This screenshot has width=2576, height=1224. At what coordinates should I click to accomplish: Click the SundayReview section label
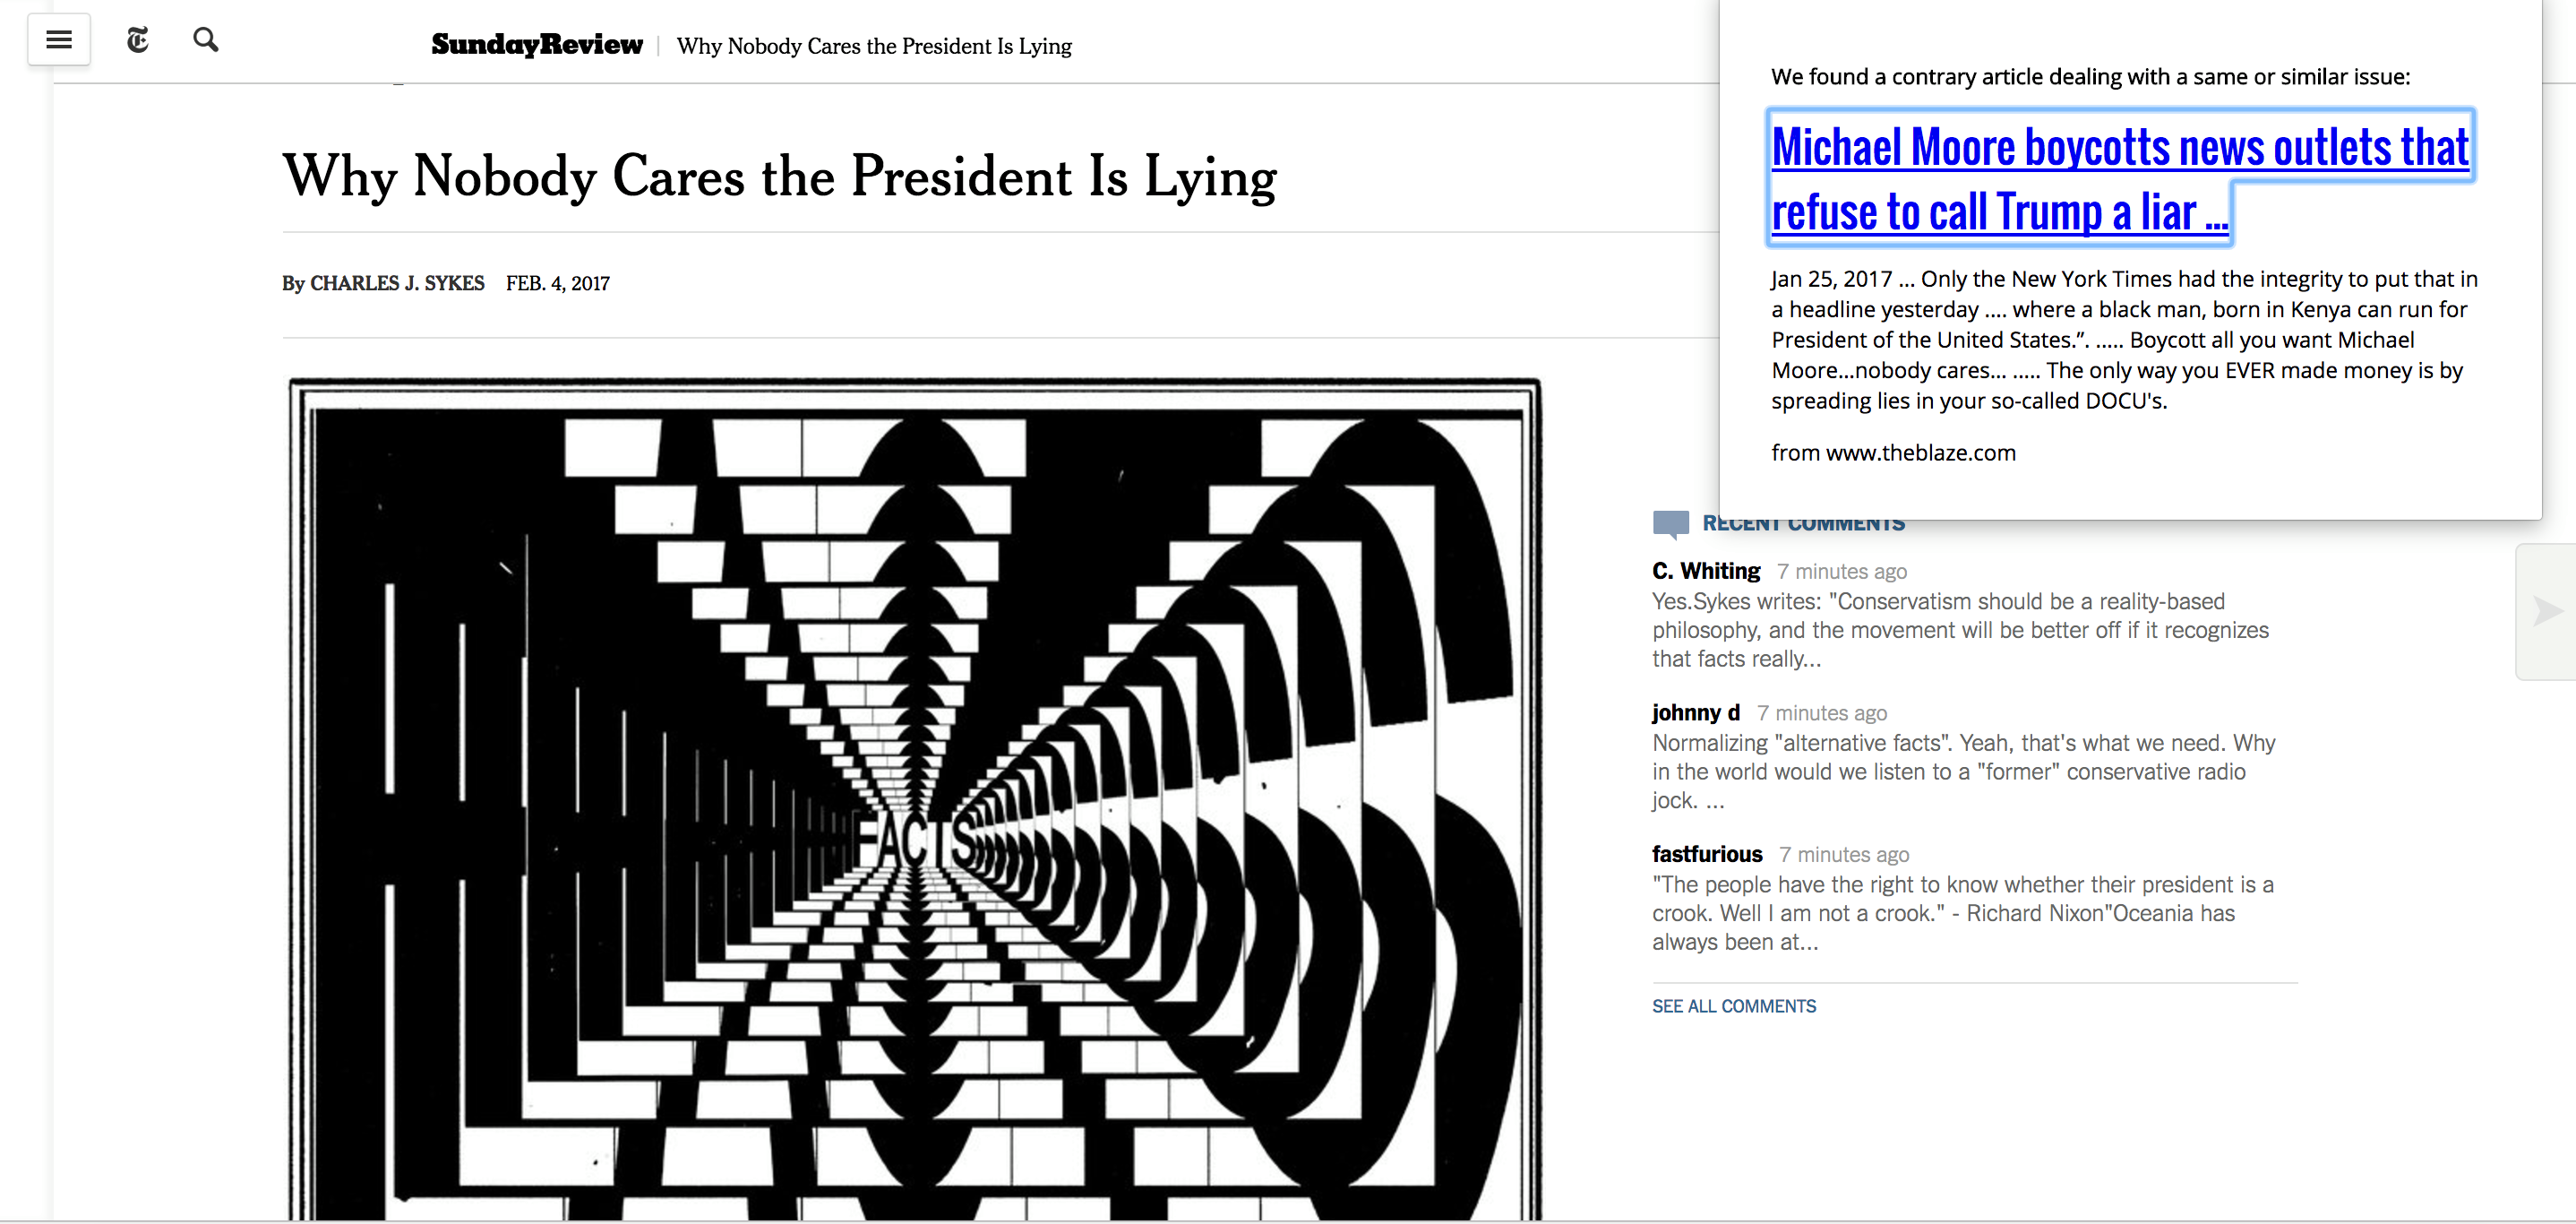[536, 45]
